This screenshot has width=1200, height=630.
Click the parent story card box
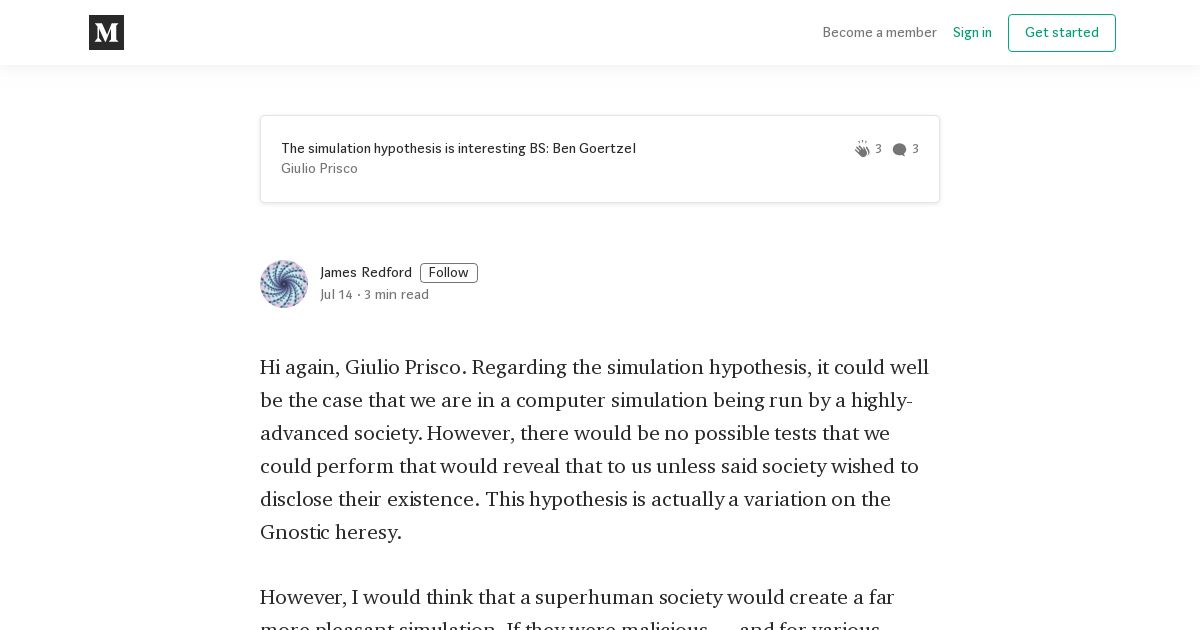[600, 159]
